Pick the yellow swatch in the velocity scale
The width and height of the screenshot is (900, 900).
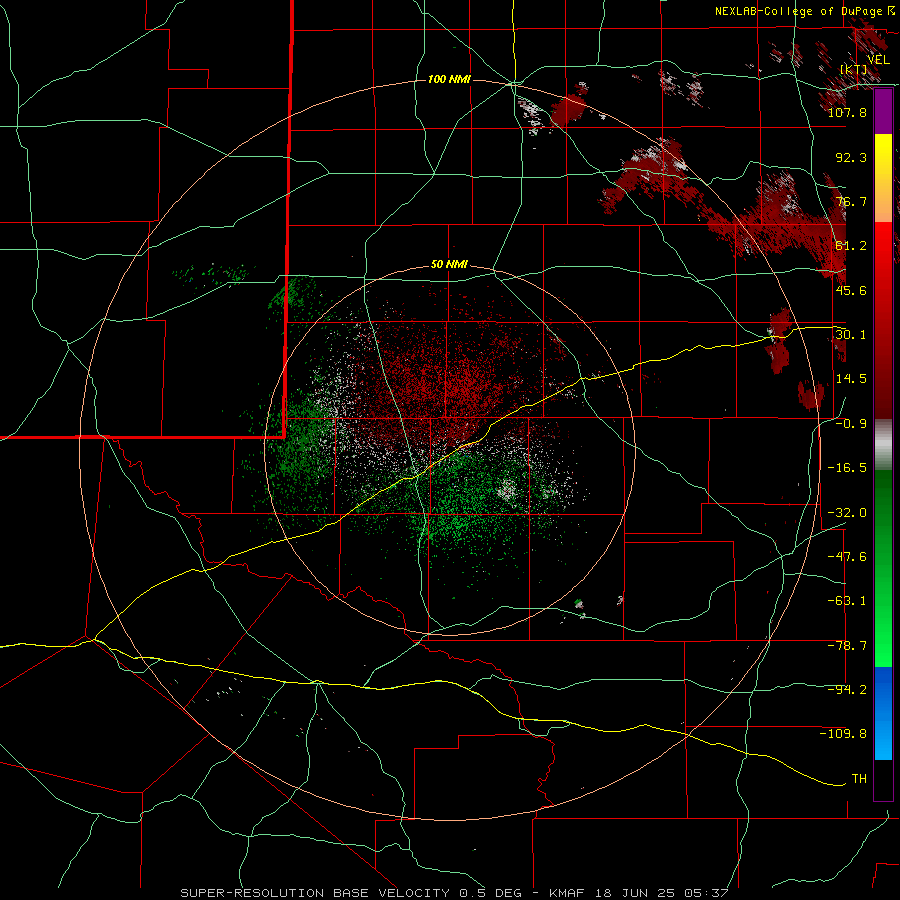pyautogui.click(x=883, y=157)
